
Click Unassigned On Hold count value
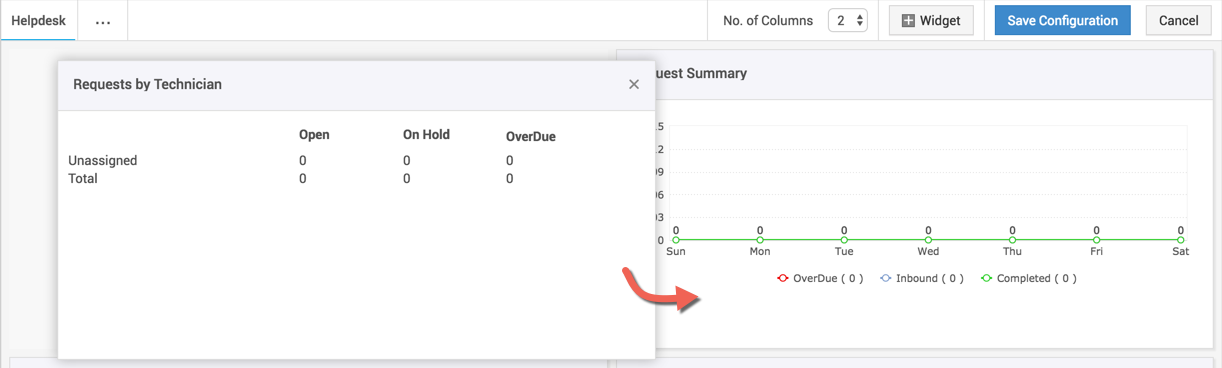(x=407, y=160)
